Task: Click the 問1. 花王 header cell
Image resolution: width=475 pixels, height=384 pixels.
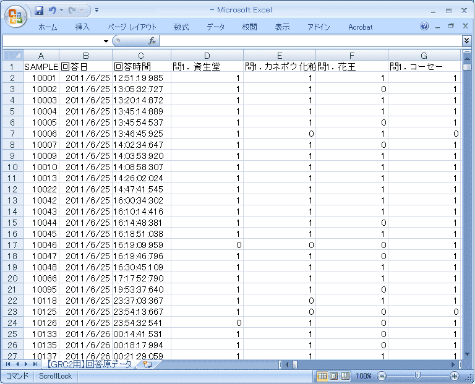Action: coord(352,67)
